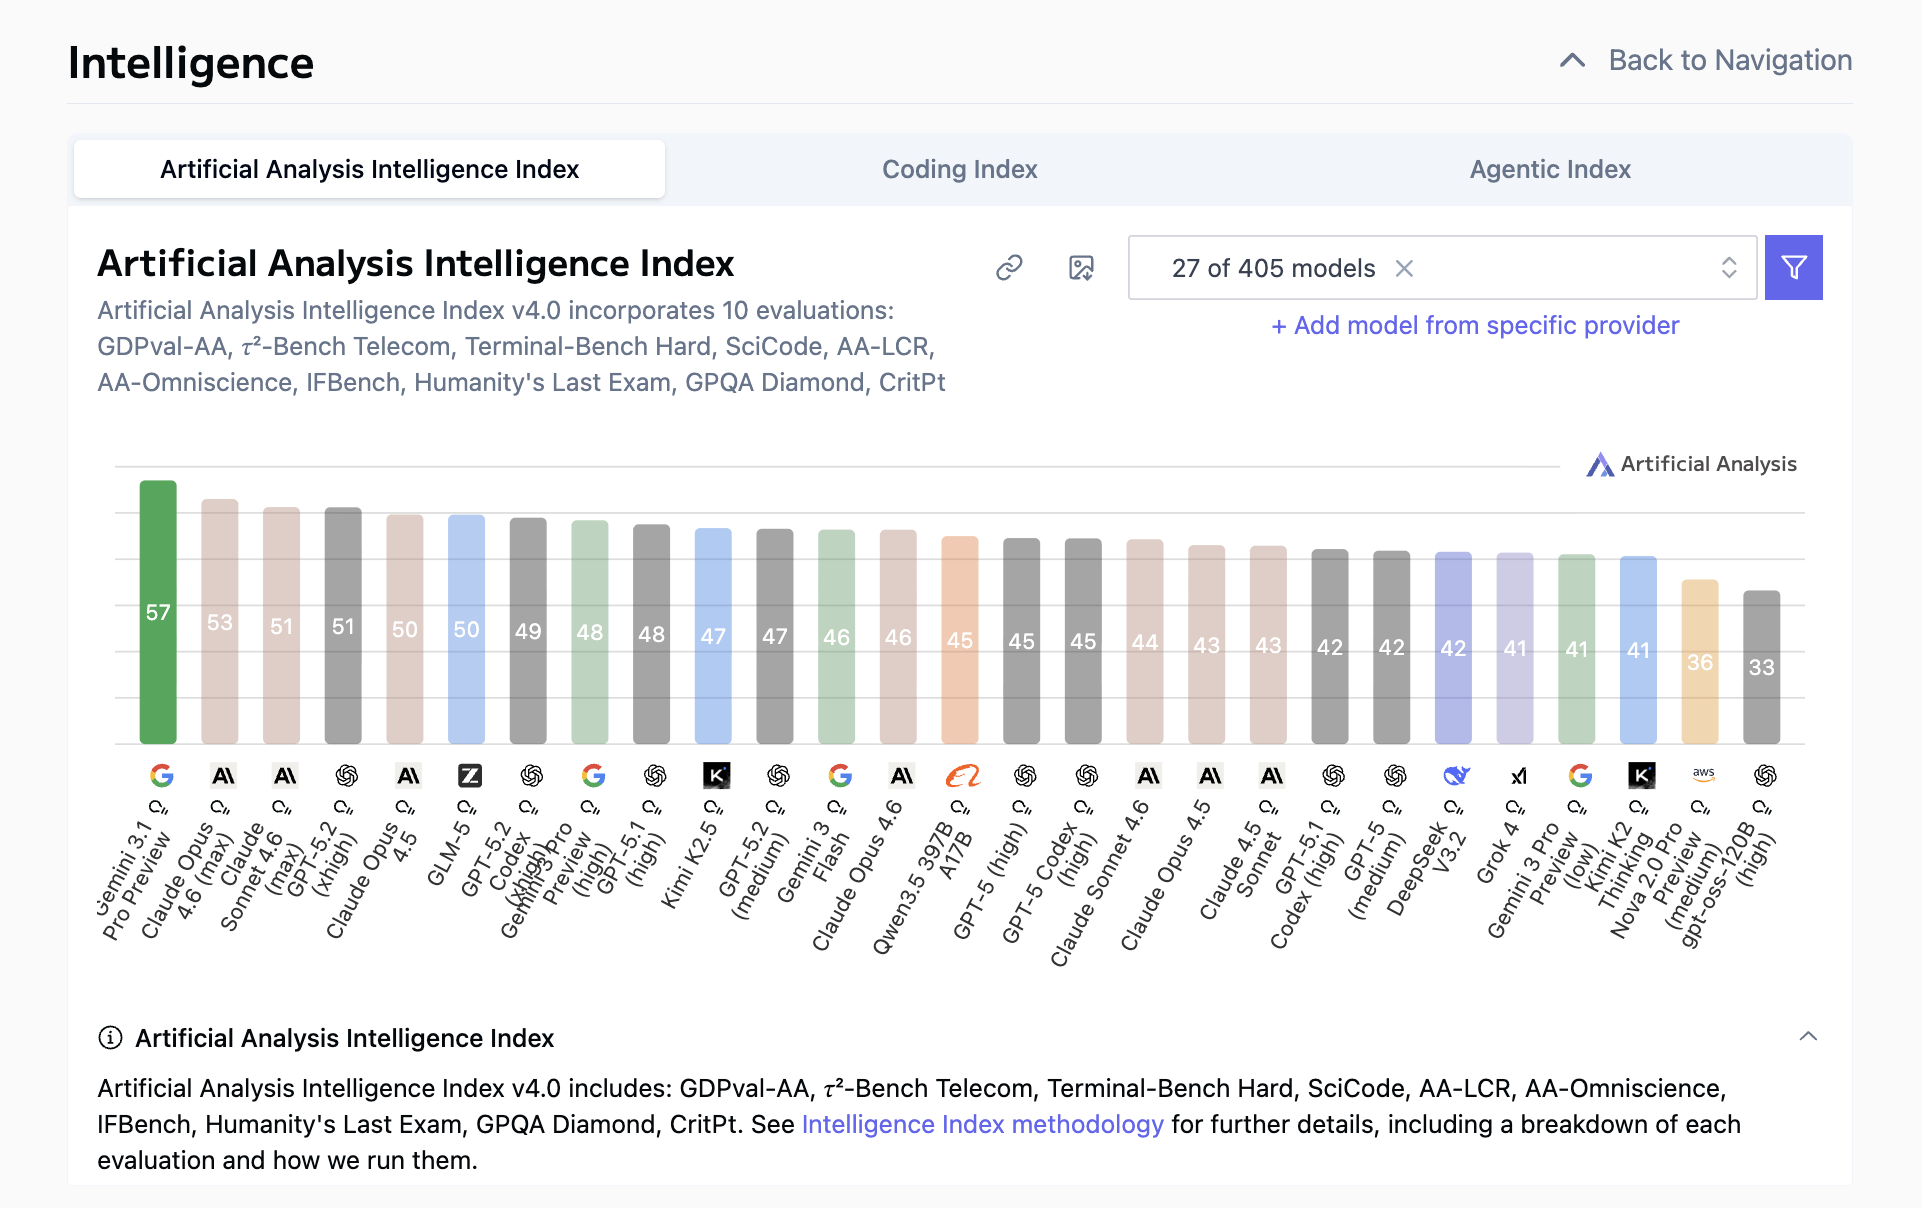Select Artificial Analysis Intelligence Index tab

tap(369, 169)
